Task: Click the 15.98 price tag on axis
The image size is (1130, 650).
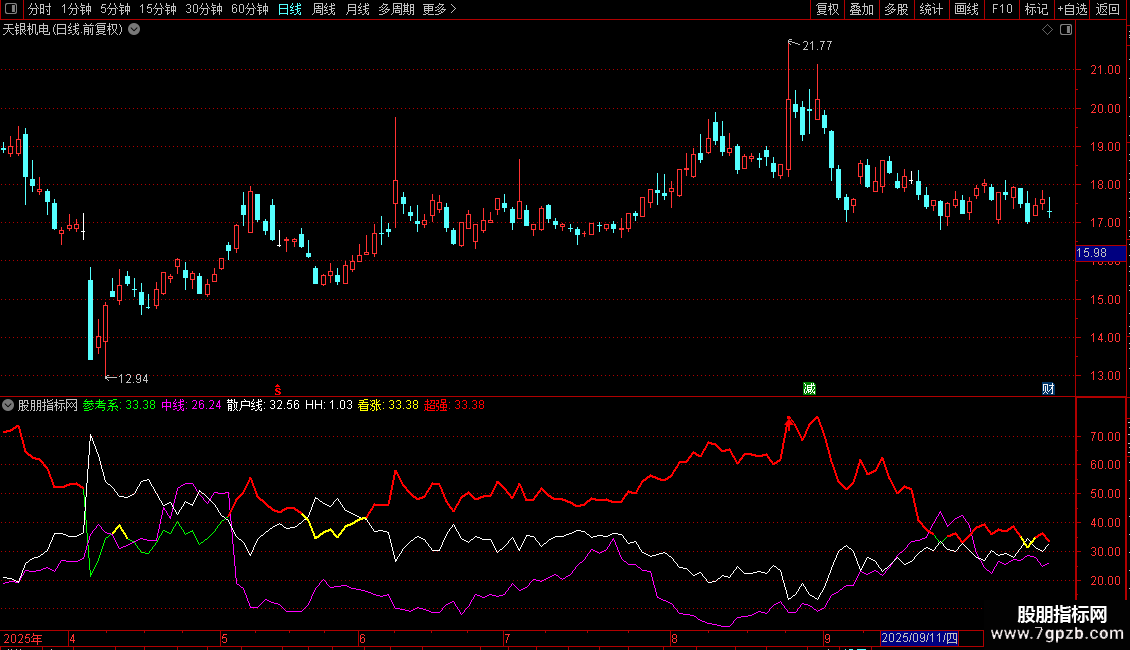Action: pyautogui.click(x=1100, y=253)
